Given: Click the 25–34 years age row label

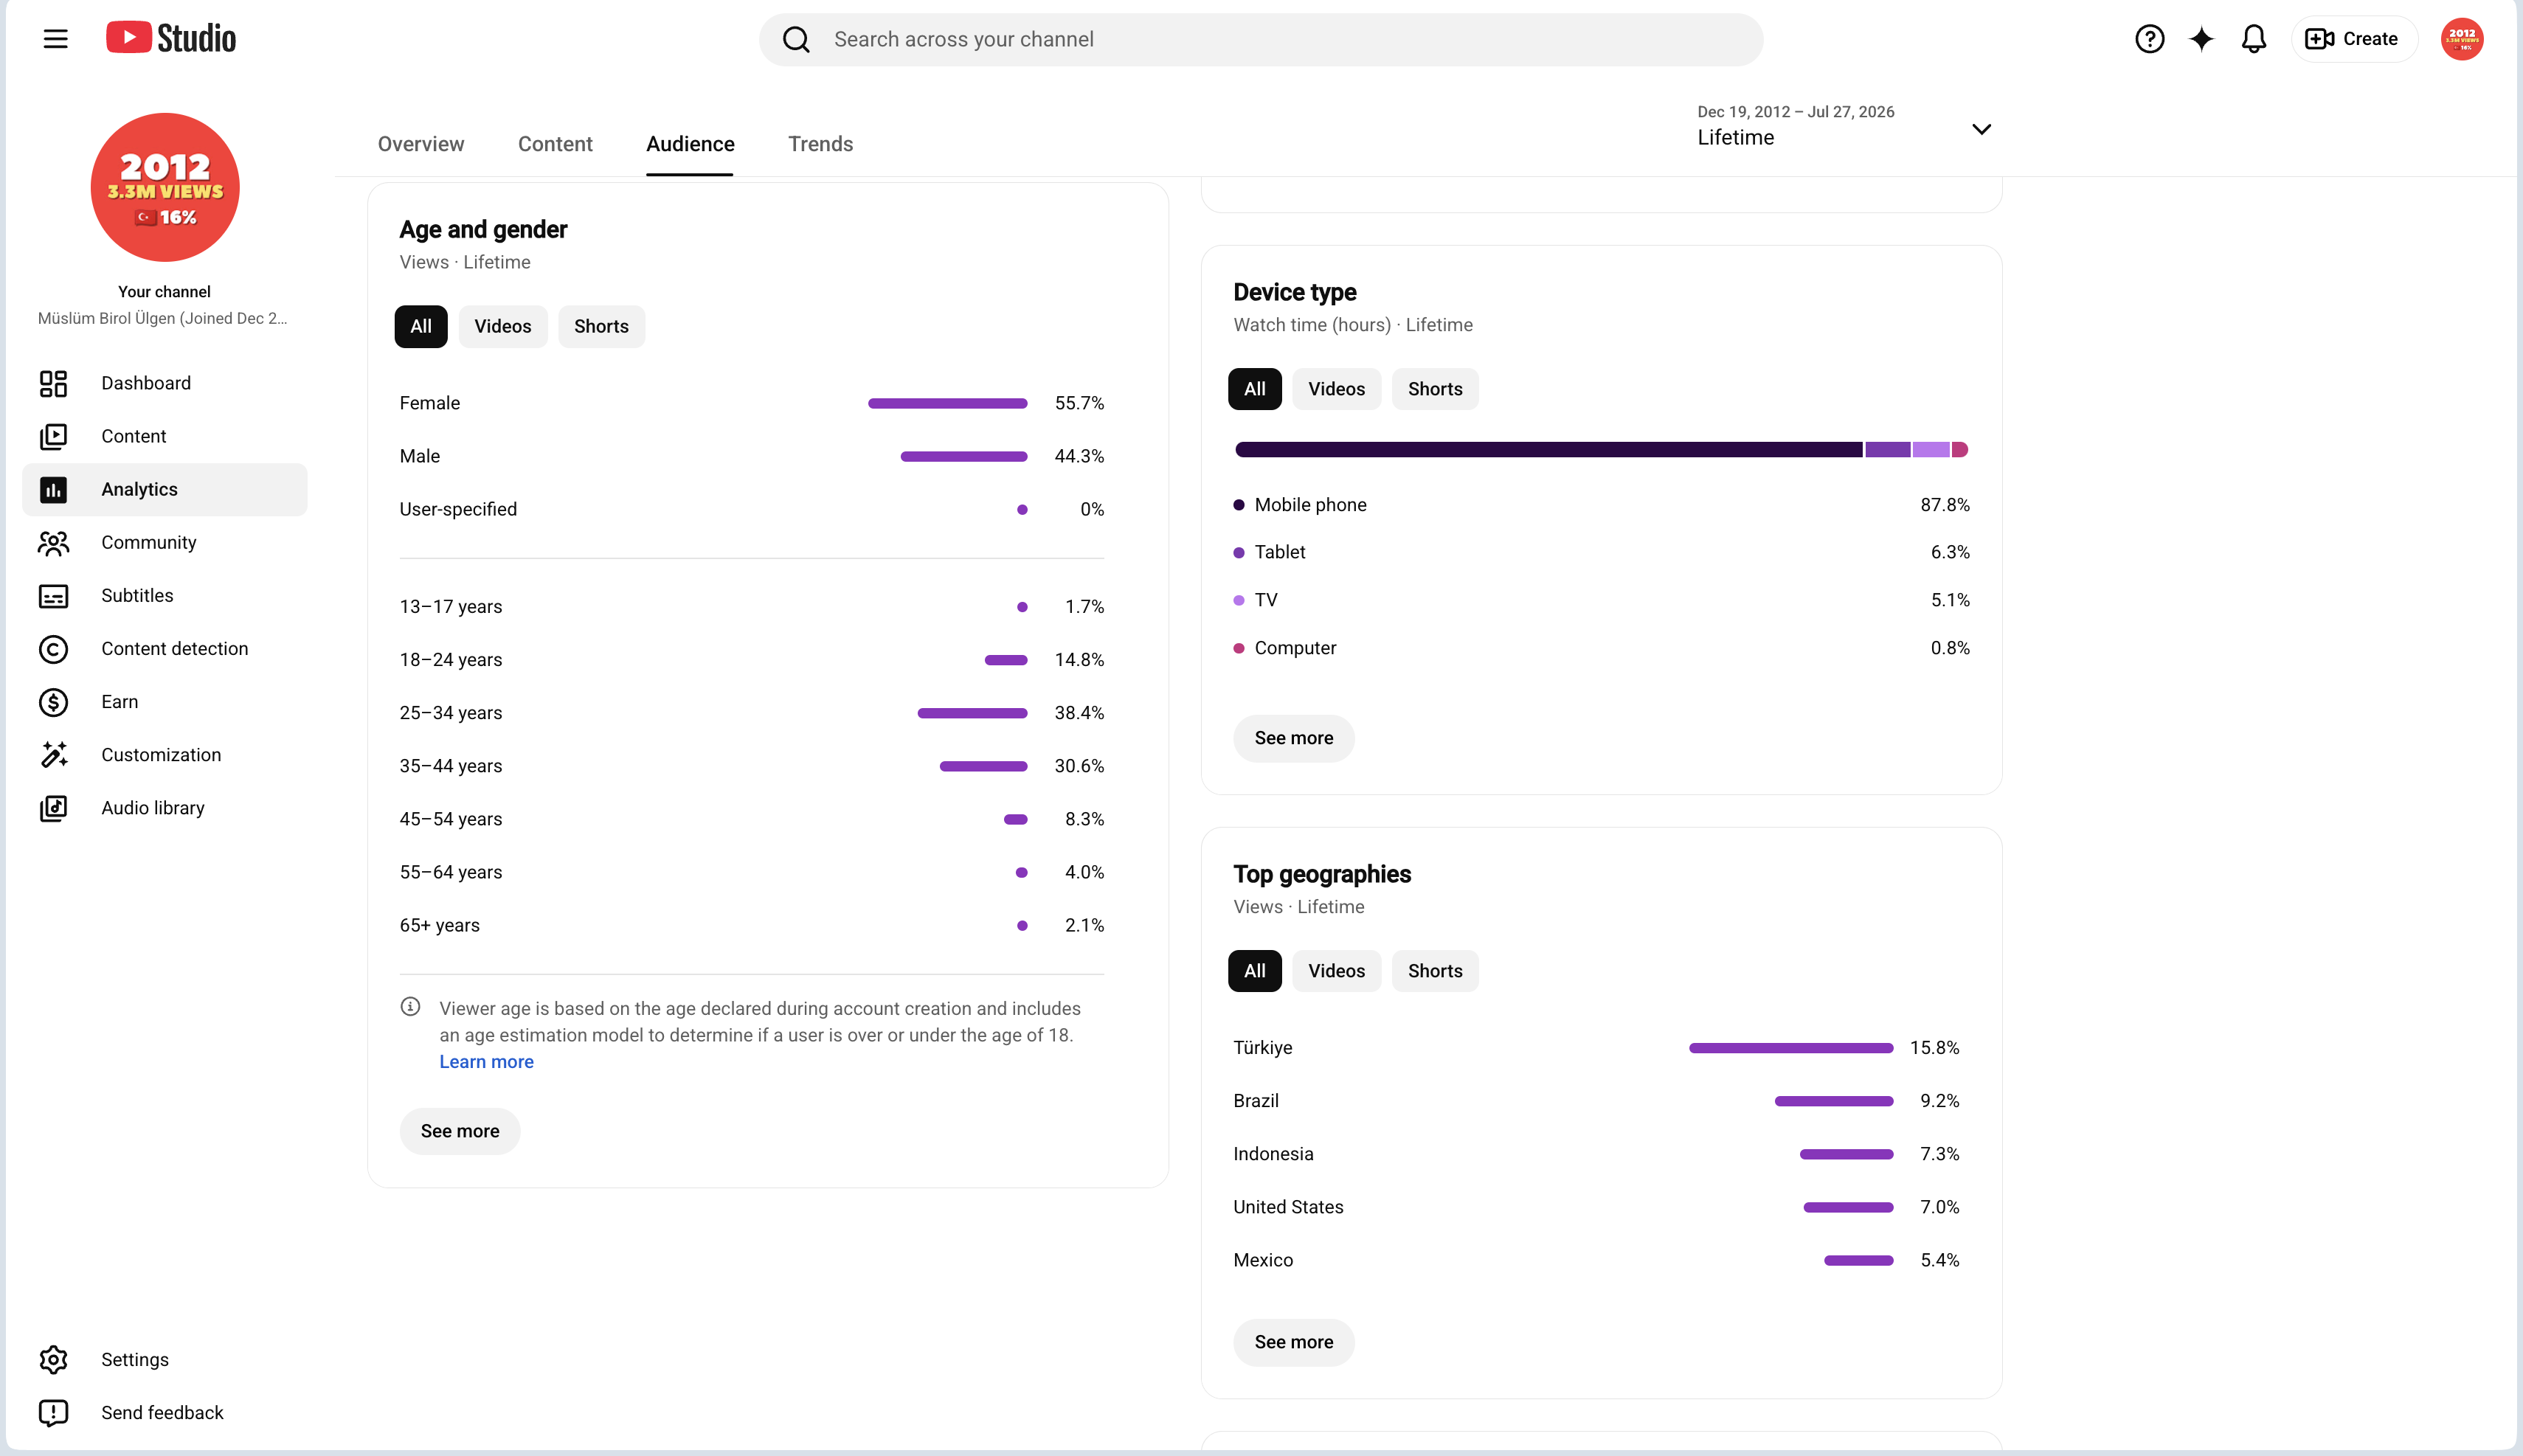Looking at the screenshot, I should (451, 713).
